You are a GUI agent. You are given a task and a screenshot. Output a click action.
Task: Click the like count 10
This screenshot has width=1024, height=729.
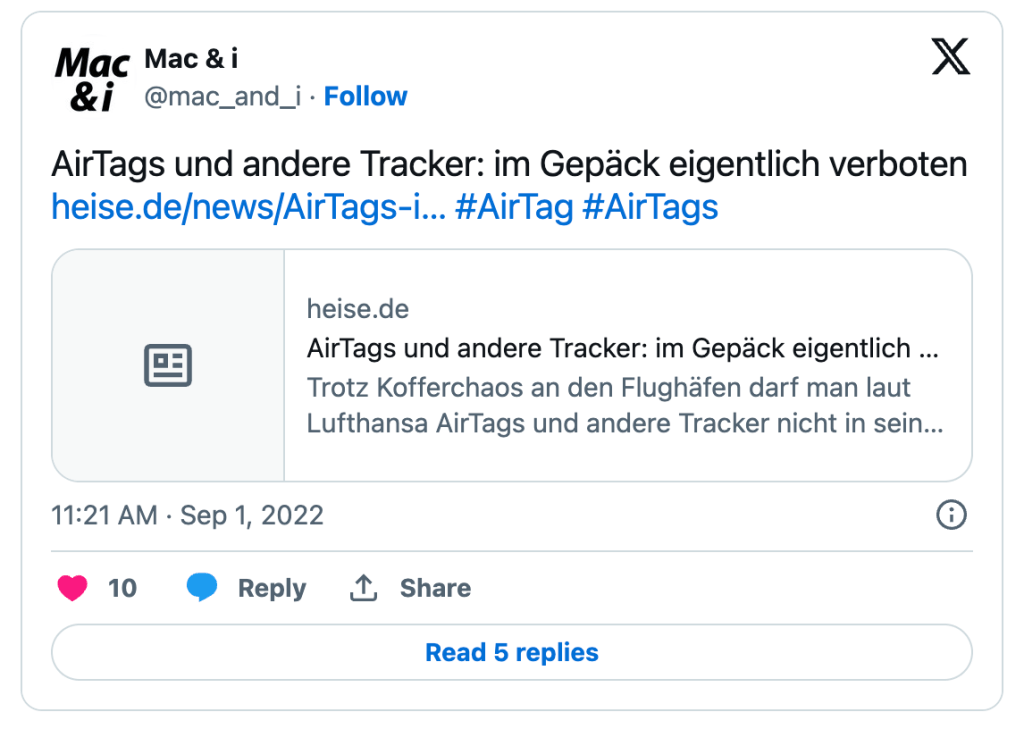click(x=122, y=588)
